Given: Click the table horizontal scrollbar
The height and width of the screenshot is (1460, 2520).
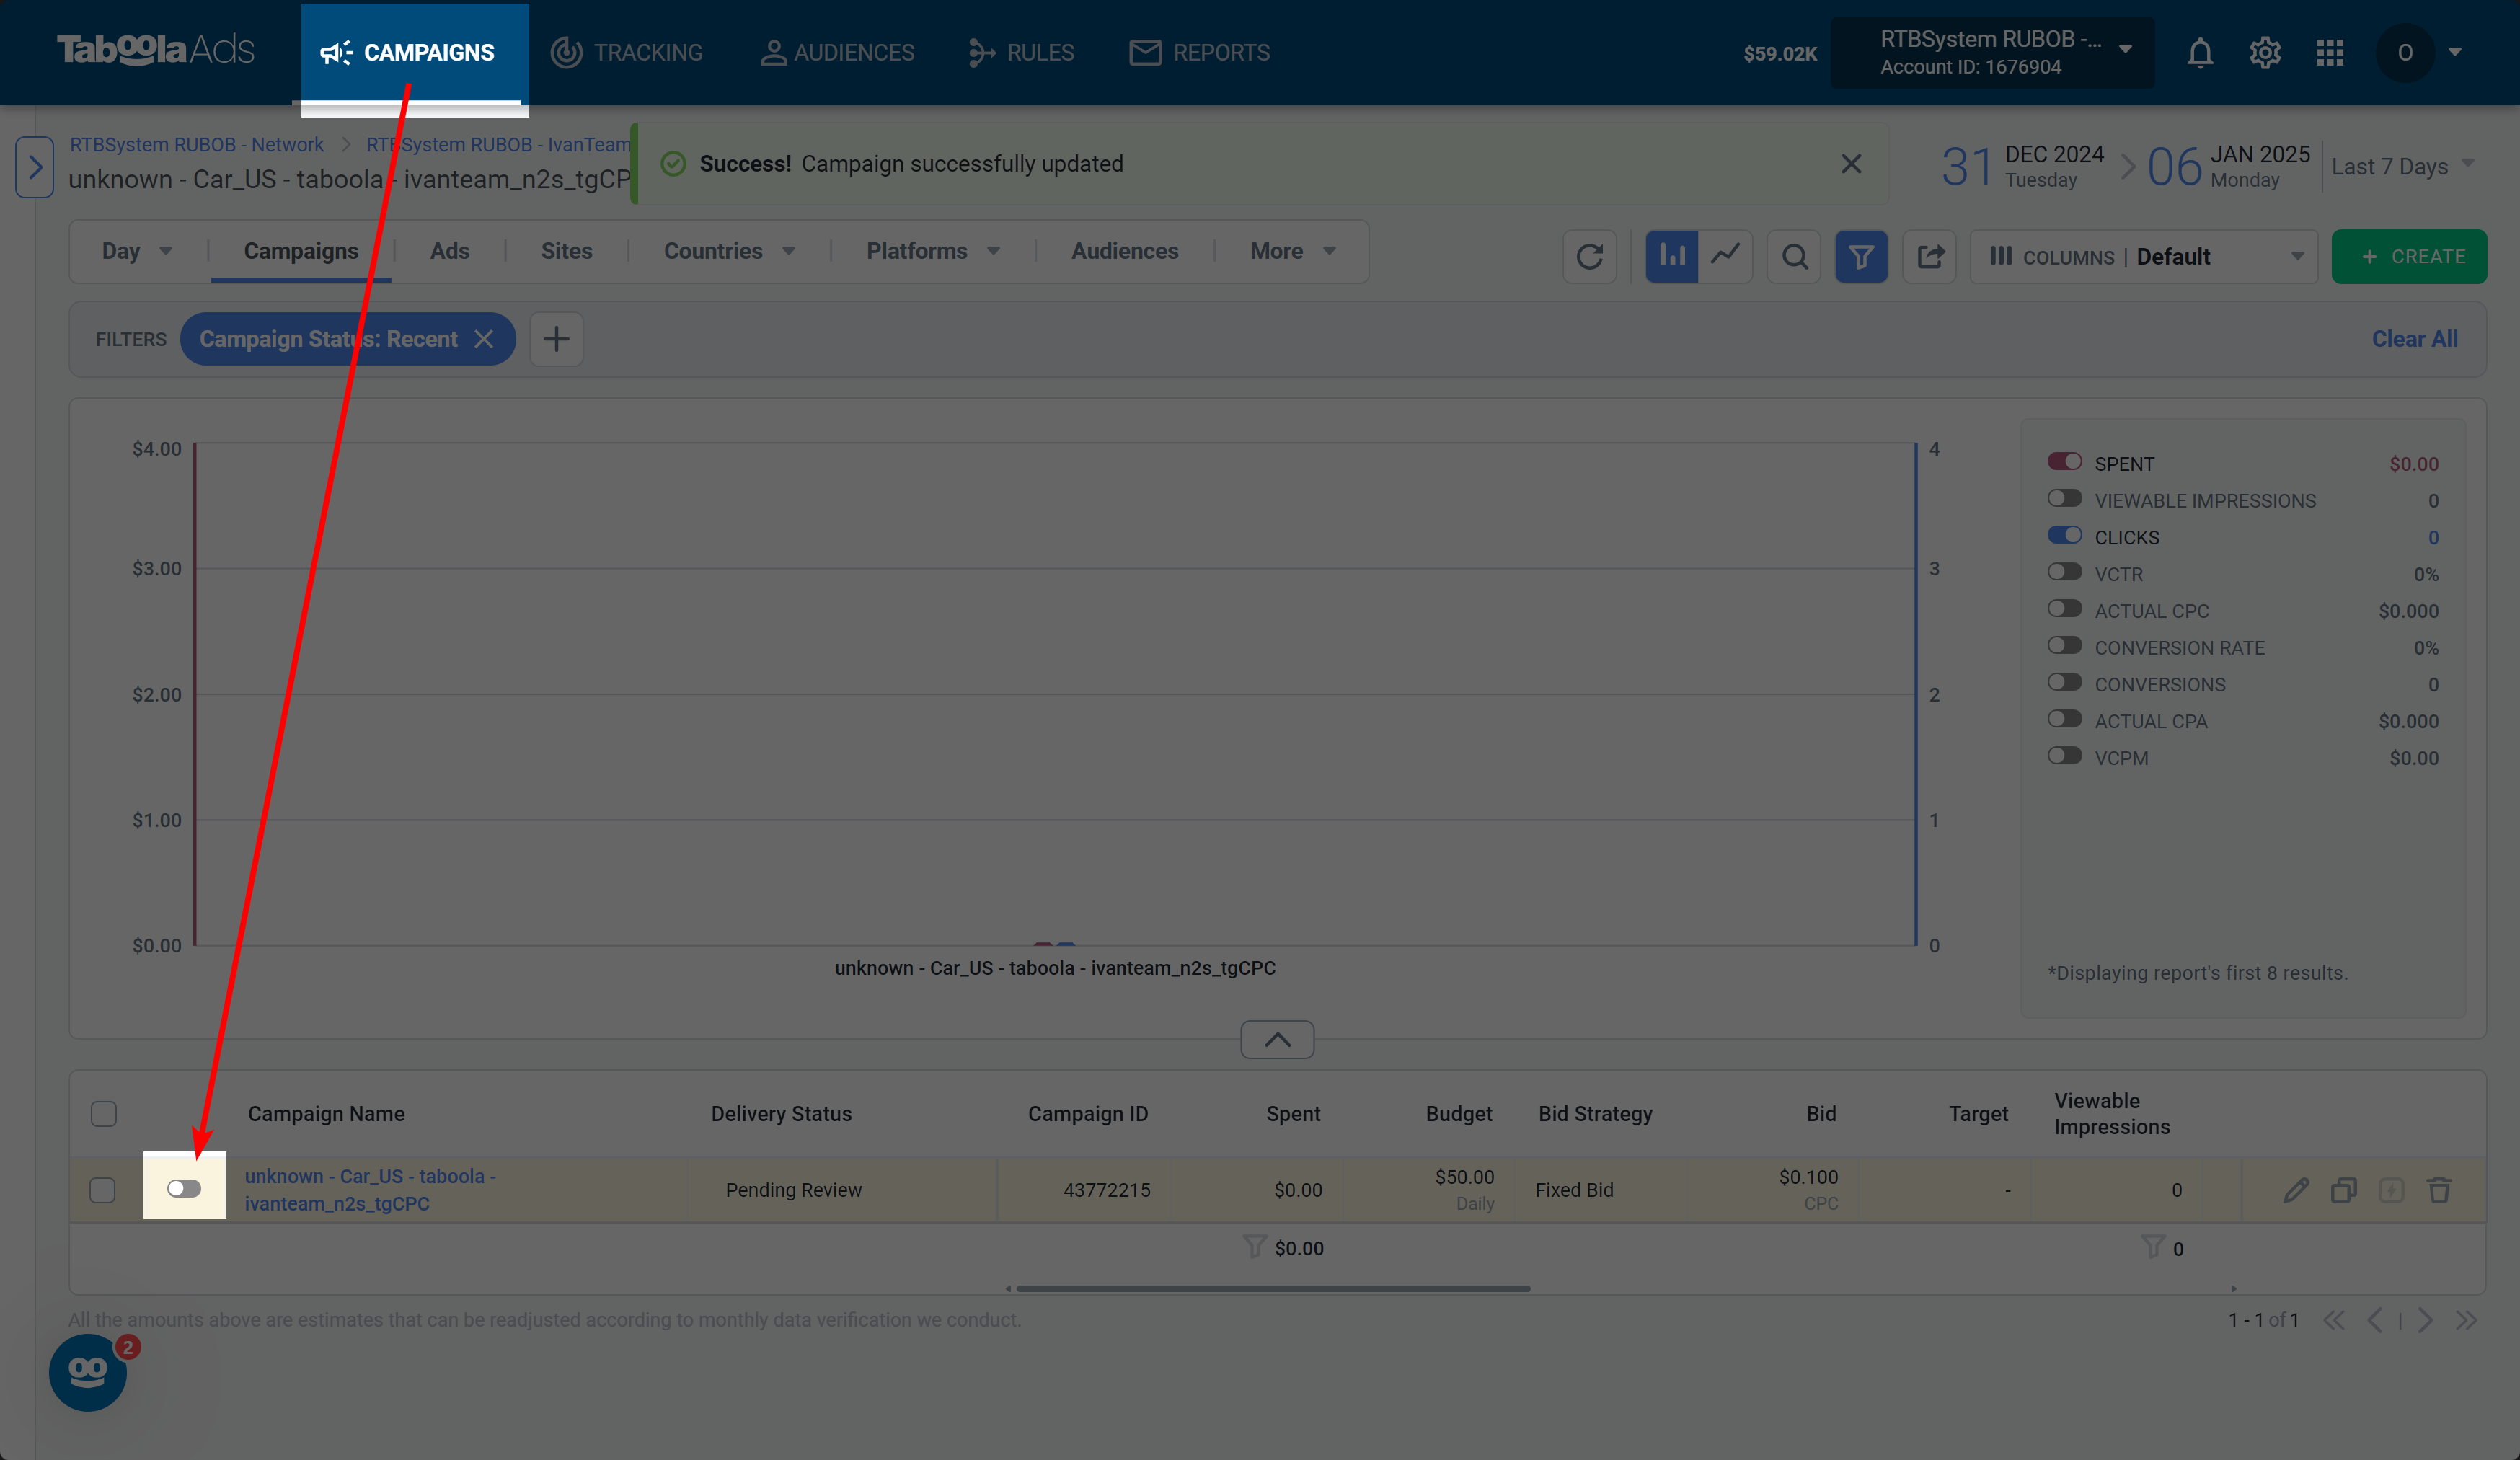Looking at the screenshot, I should pyautogui.click(x=1272, y=1288).
